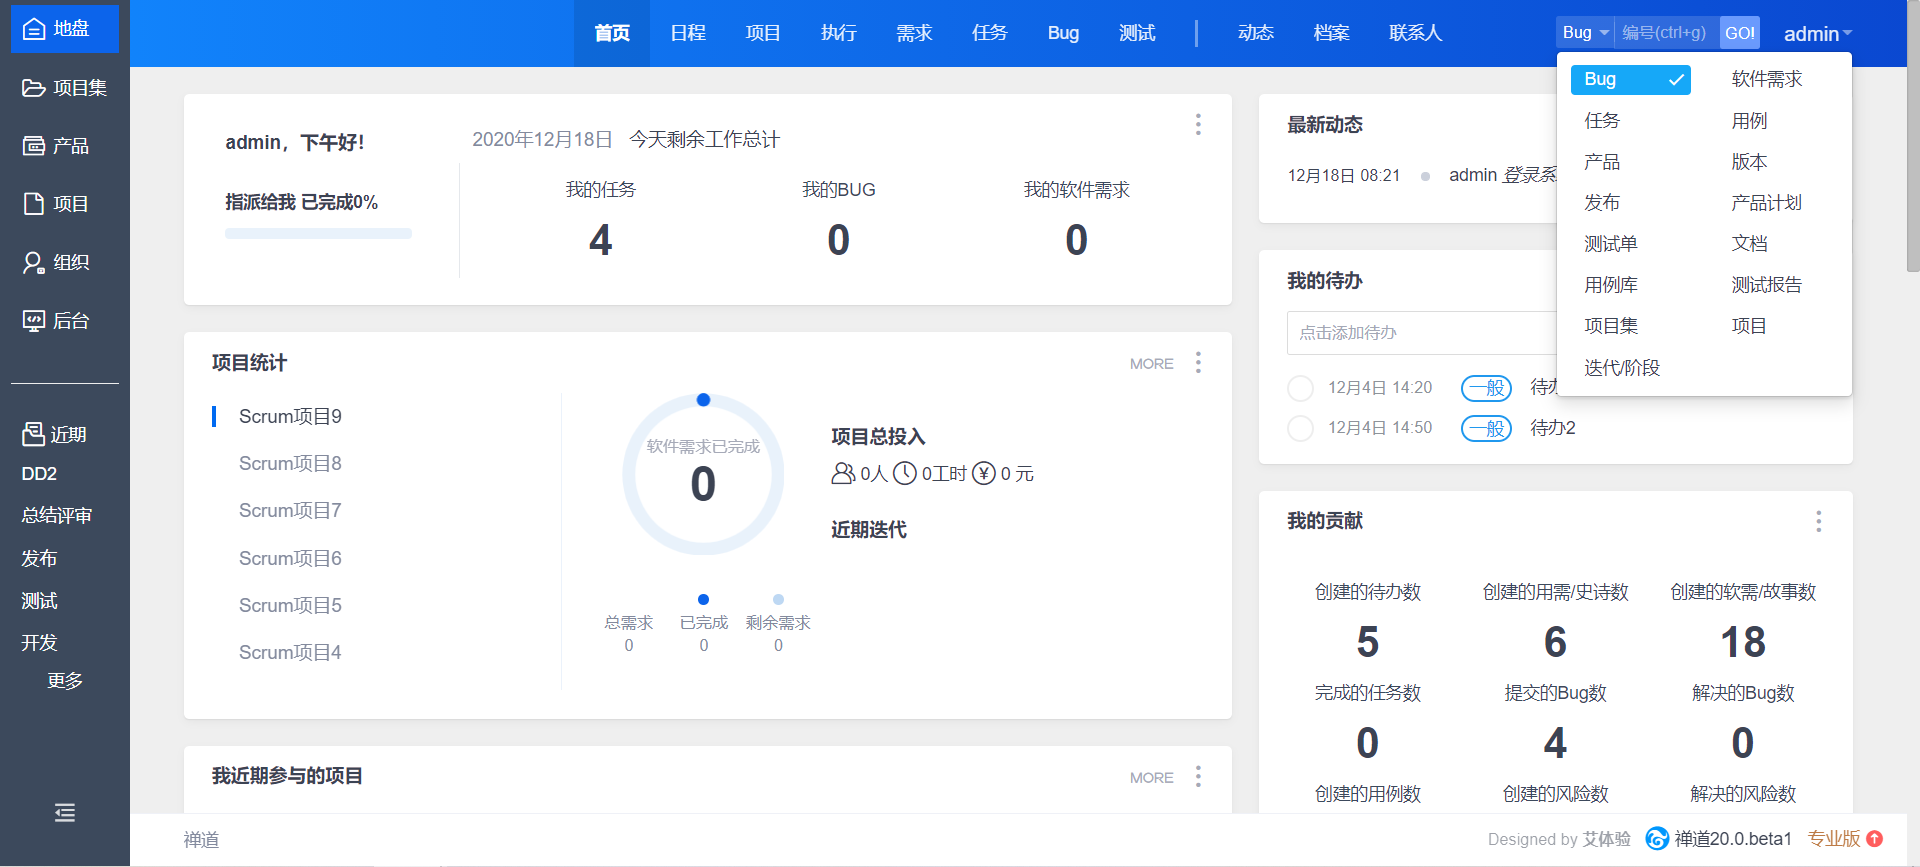Open the 艾体验 designer link
Viewport: 1920px width, 867px height.
coord(1607,839)
